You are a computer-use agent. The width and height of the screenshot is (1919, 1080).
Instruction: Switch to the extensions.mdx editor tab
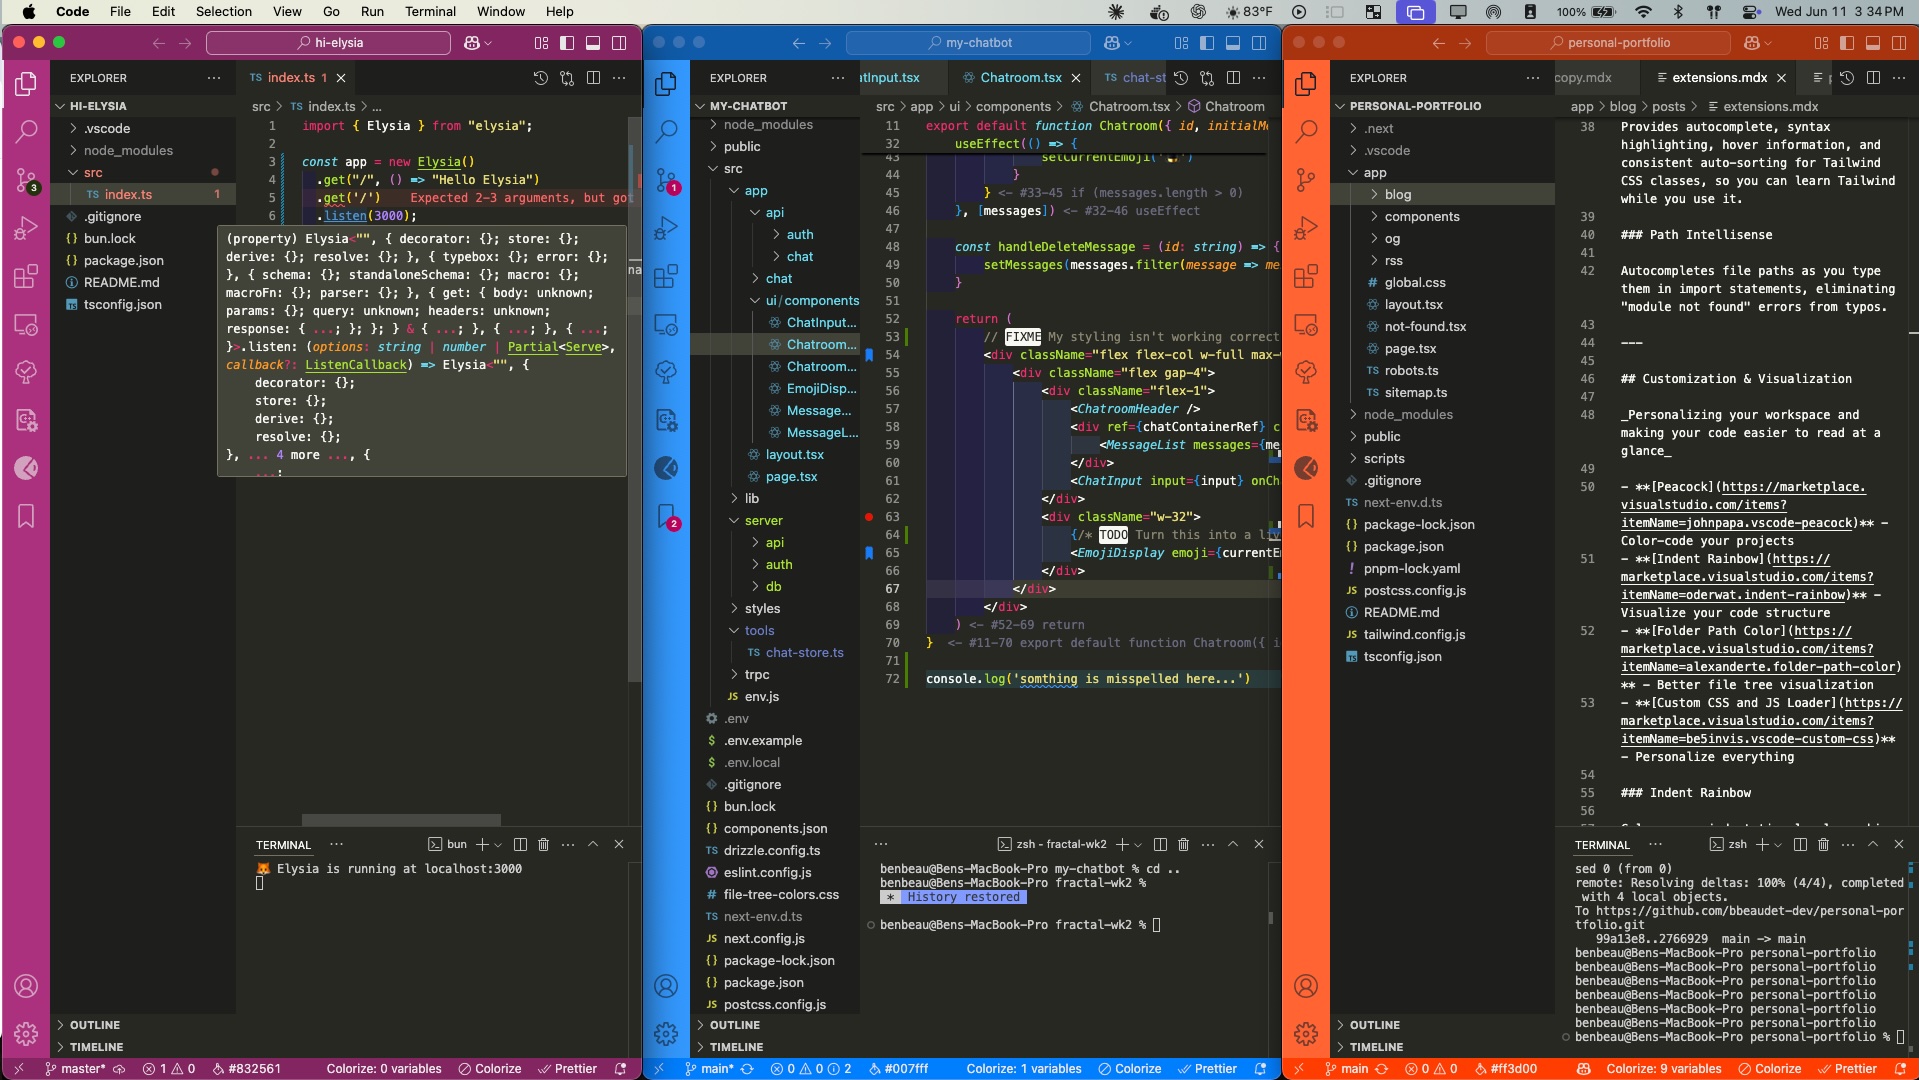click(x=1719, y=78)
